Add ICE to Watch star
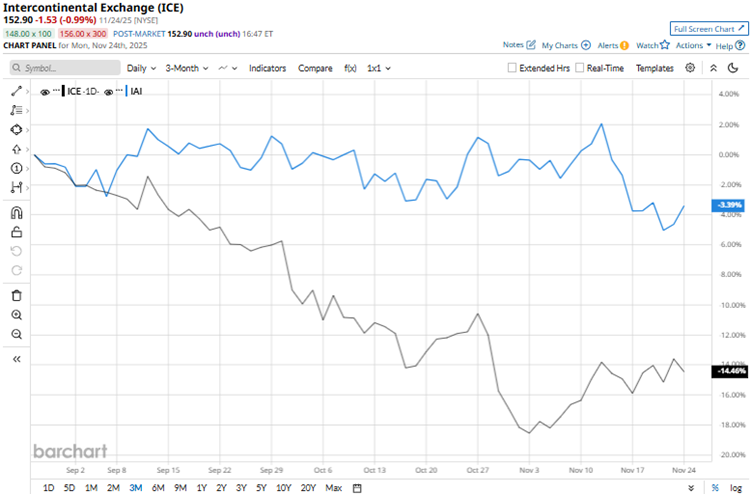The width and height of the screenshot is (752, 494). [665, 45]
